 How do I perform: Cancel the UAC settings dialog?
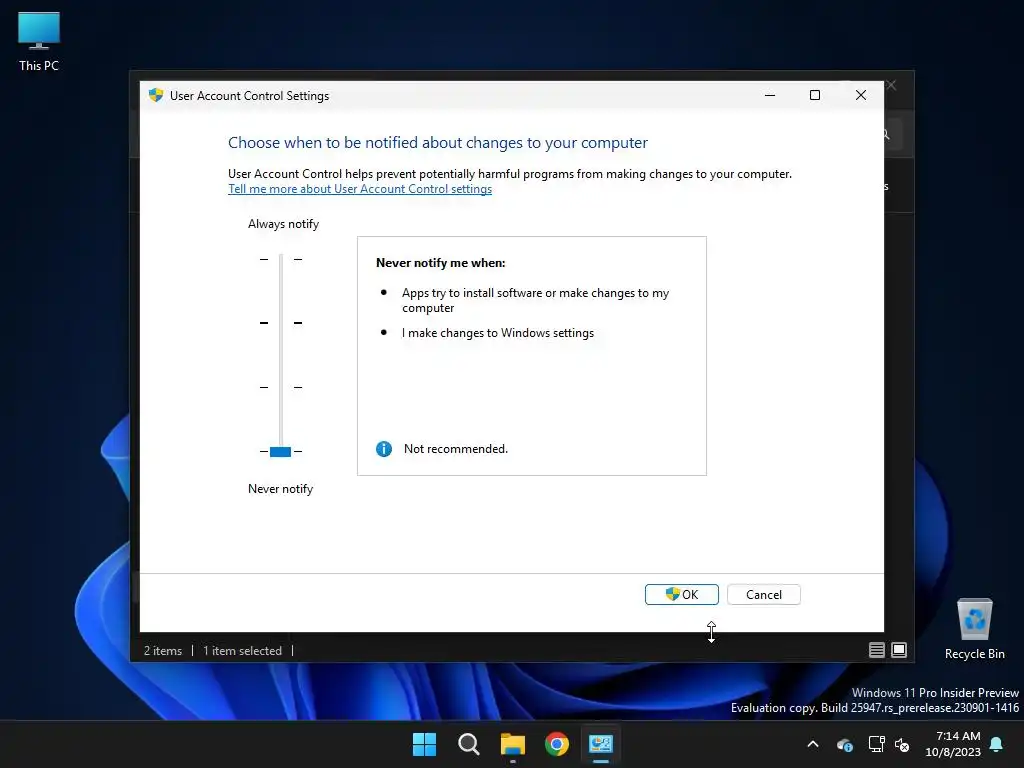[x=763, y=594]
